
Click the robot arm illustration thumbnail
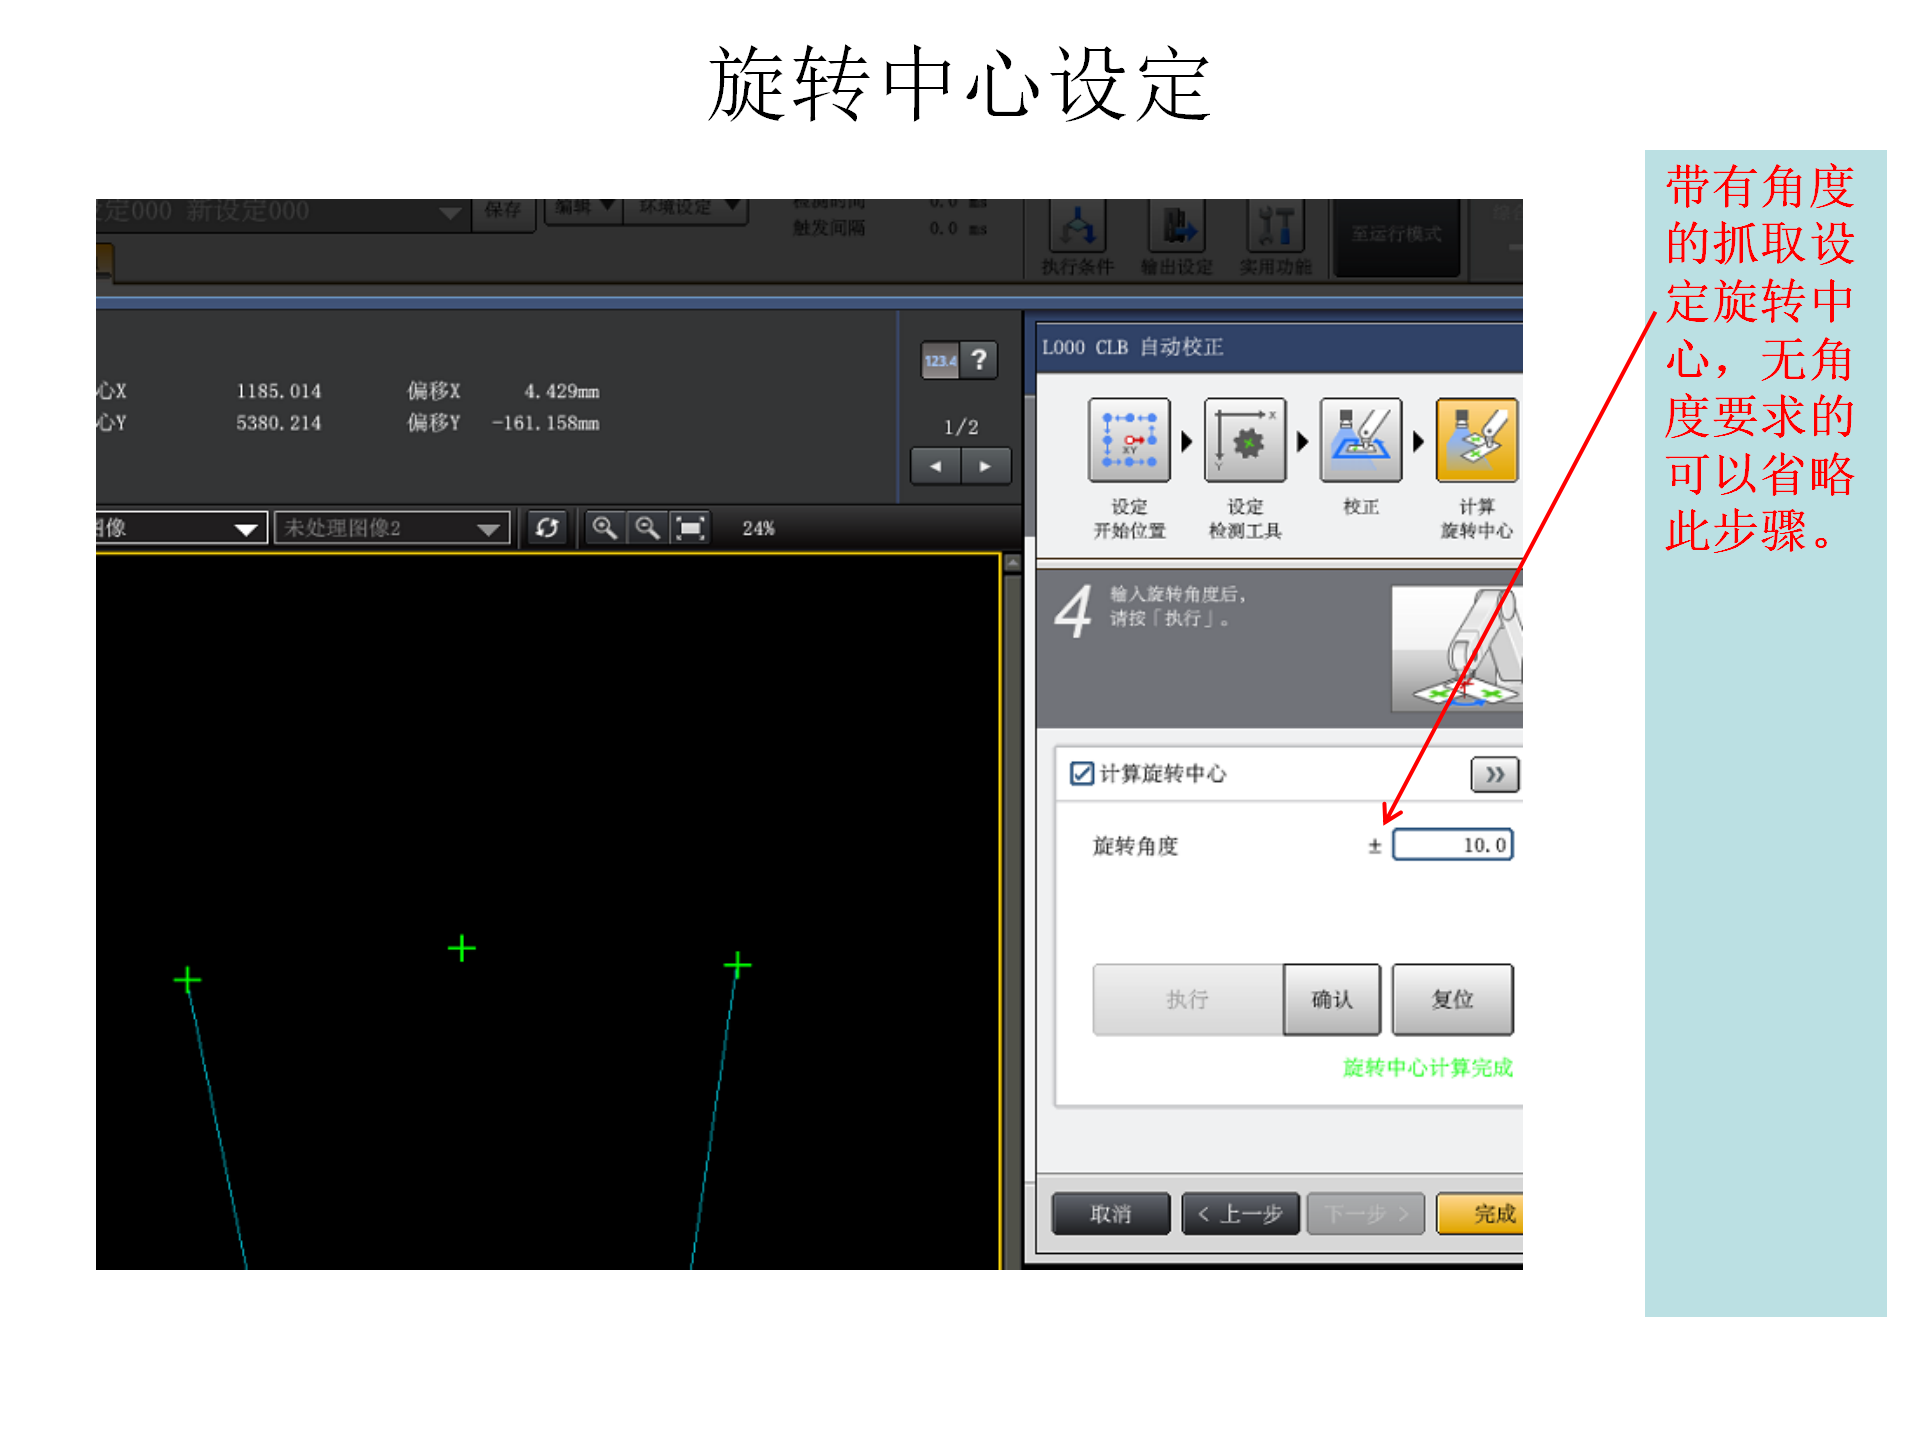click(1457, 650)
